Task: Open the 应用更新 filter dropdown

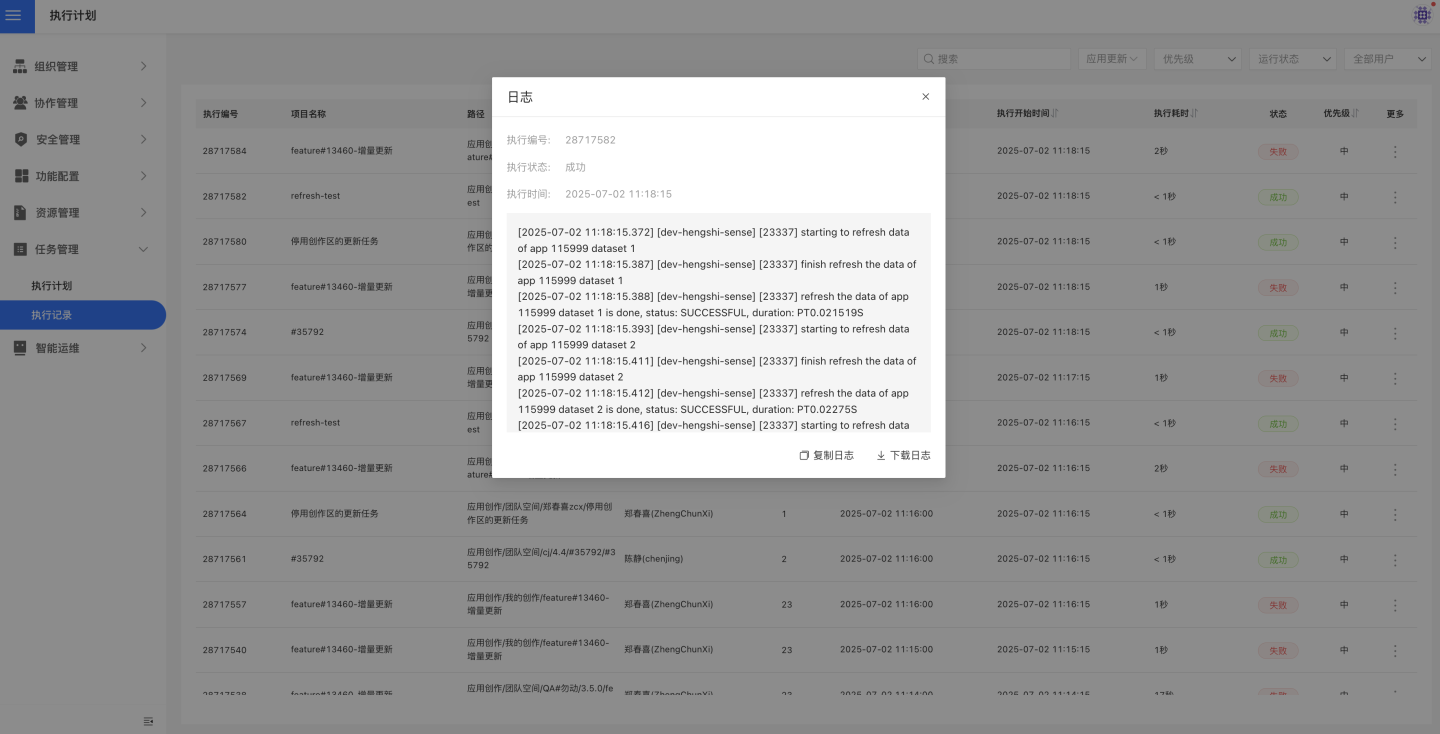Action: [x=1112, y=59]
